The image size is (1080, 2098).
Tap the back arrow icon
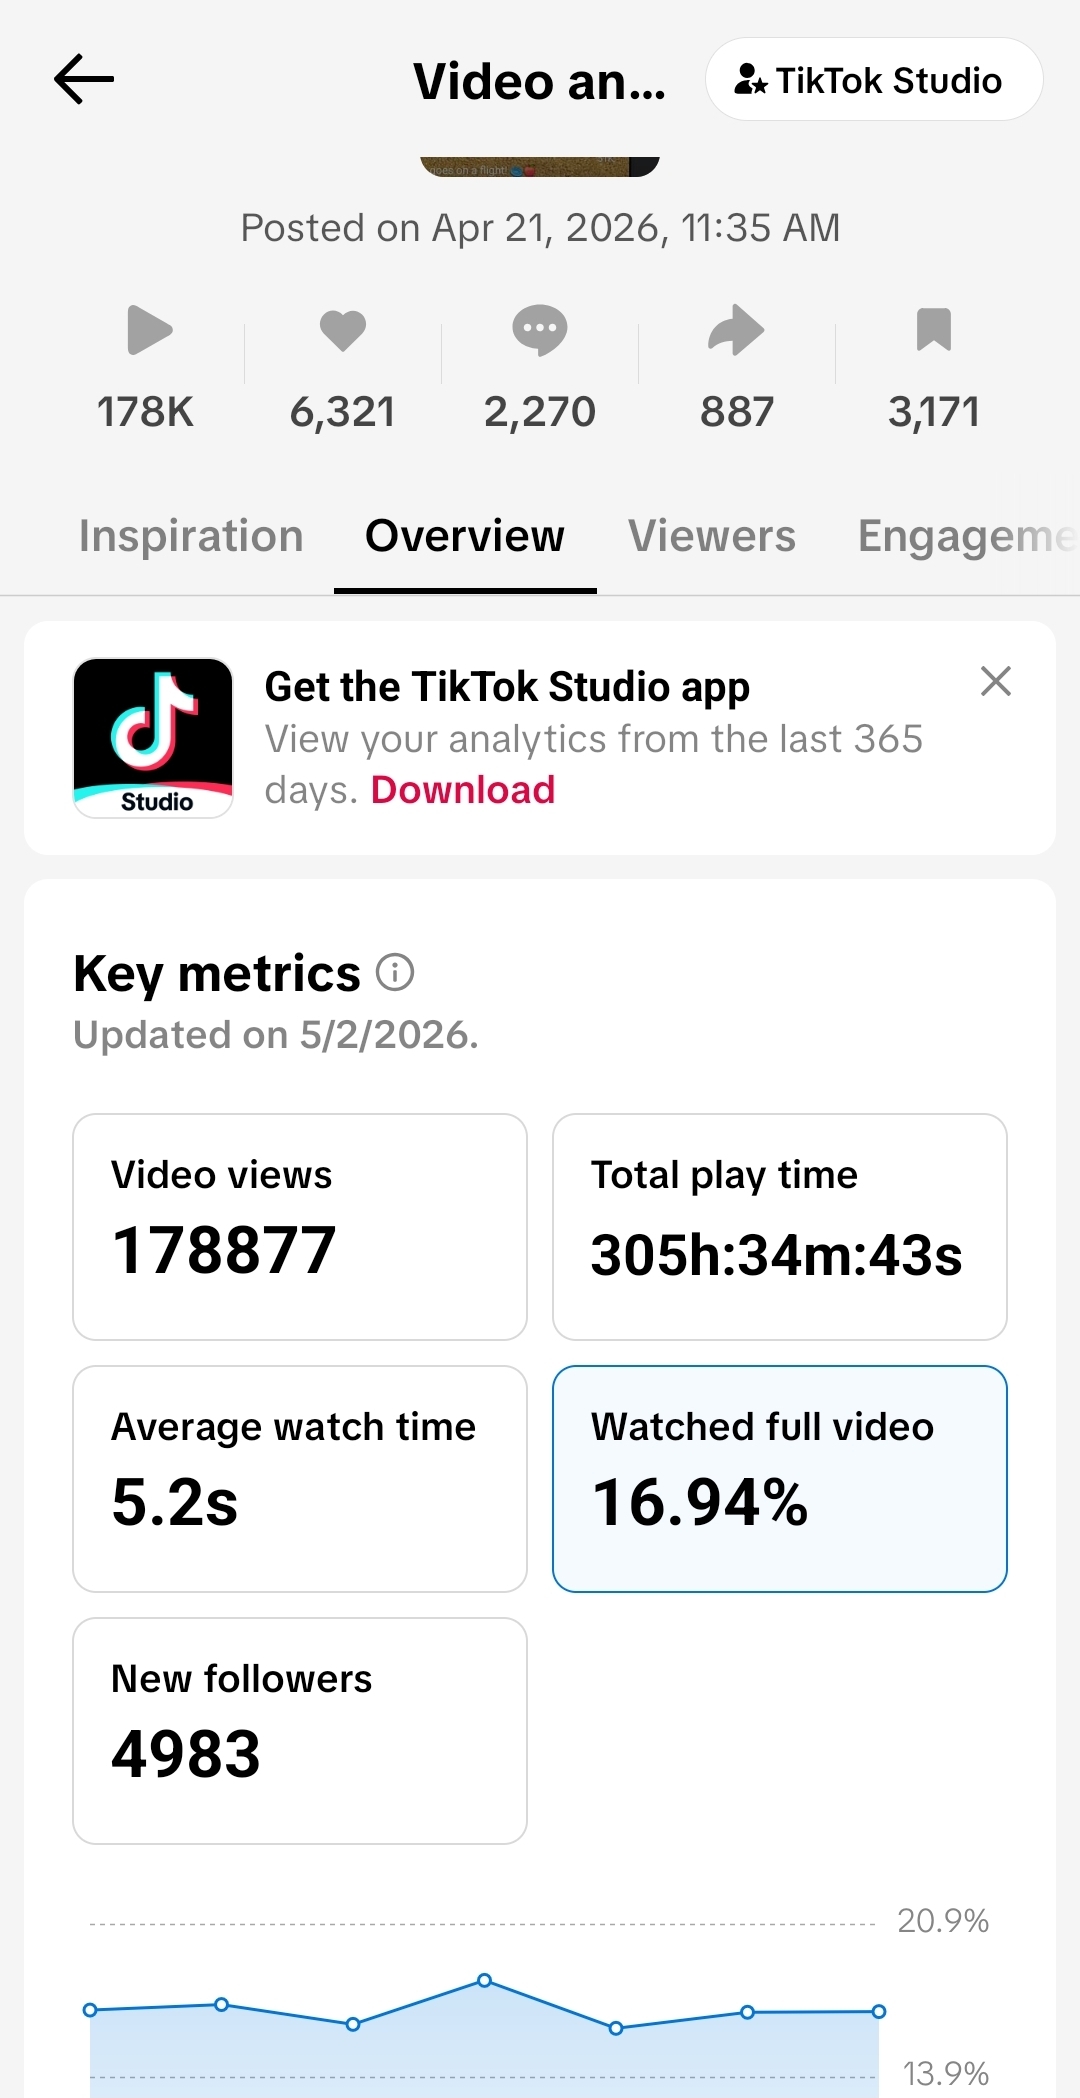tap(84, 80)
